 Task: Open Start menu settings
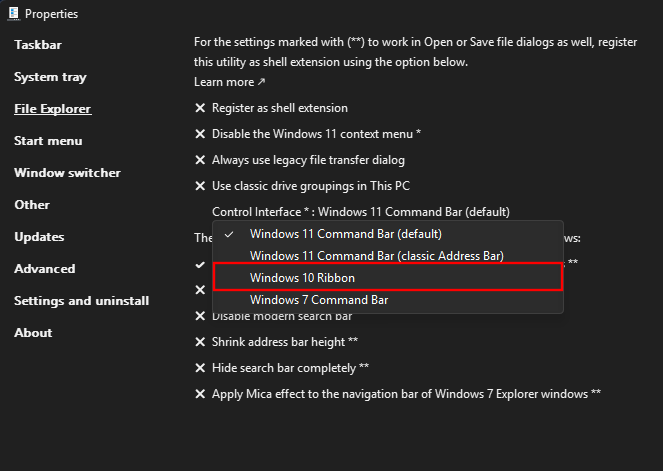coord(48,141)
